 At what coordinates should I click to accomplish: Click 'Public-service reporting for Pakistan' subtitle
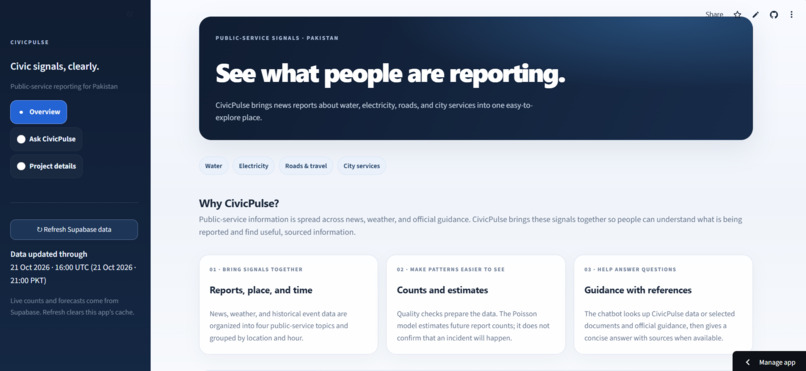click(x=64, y=86)
